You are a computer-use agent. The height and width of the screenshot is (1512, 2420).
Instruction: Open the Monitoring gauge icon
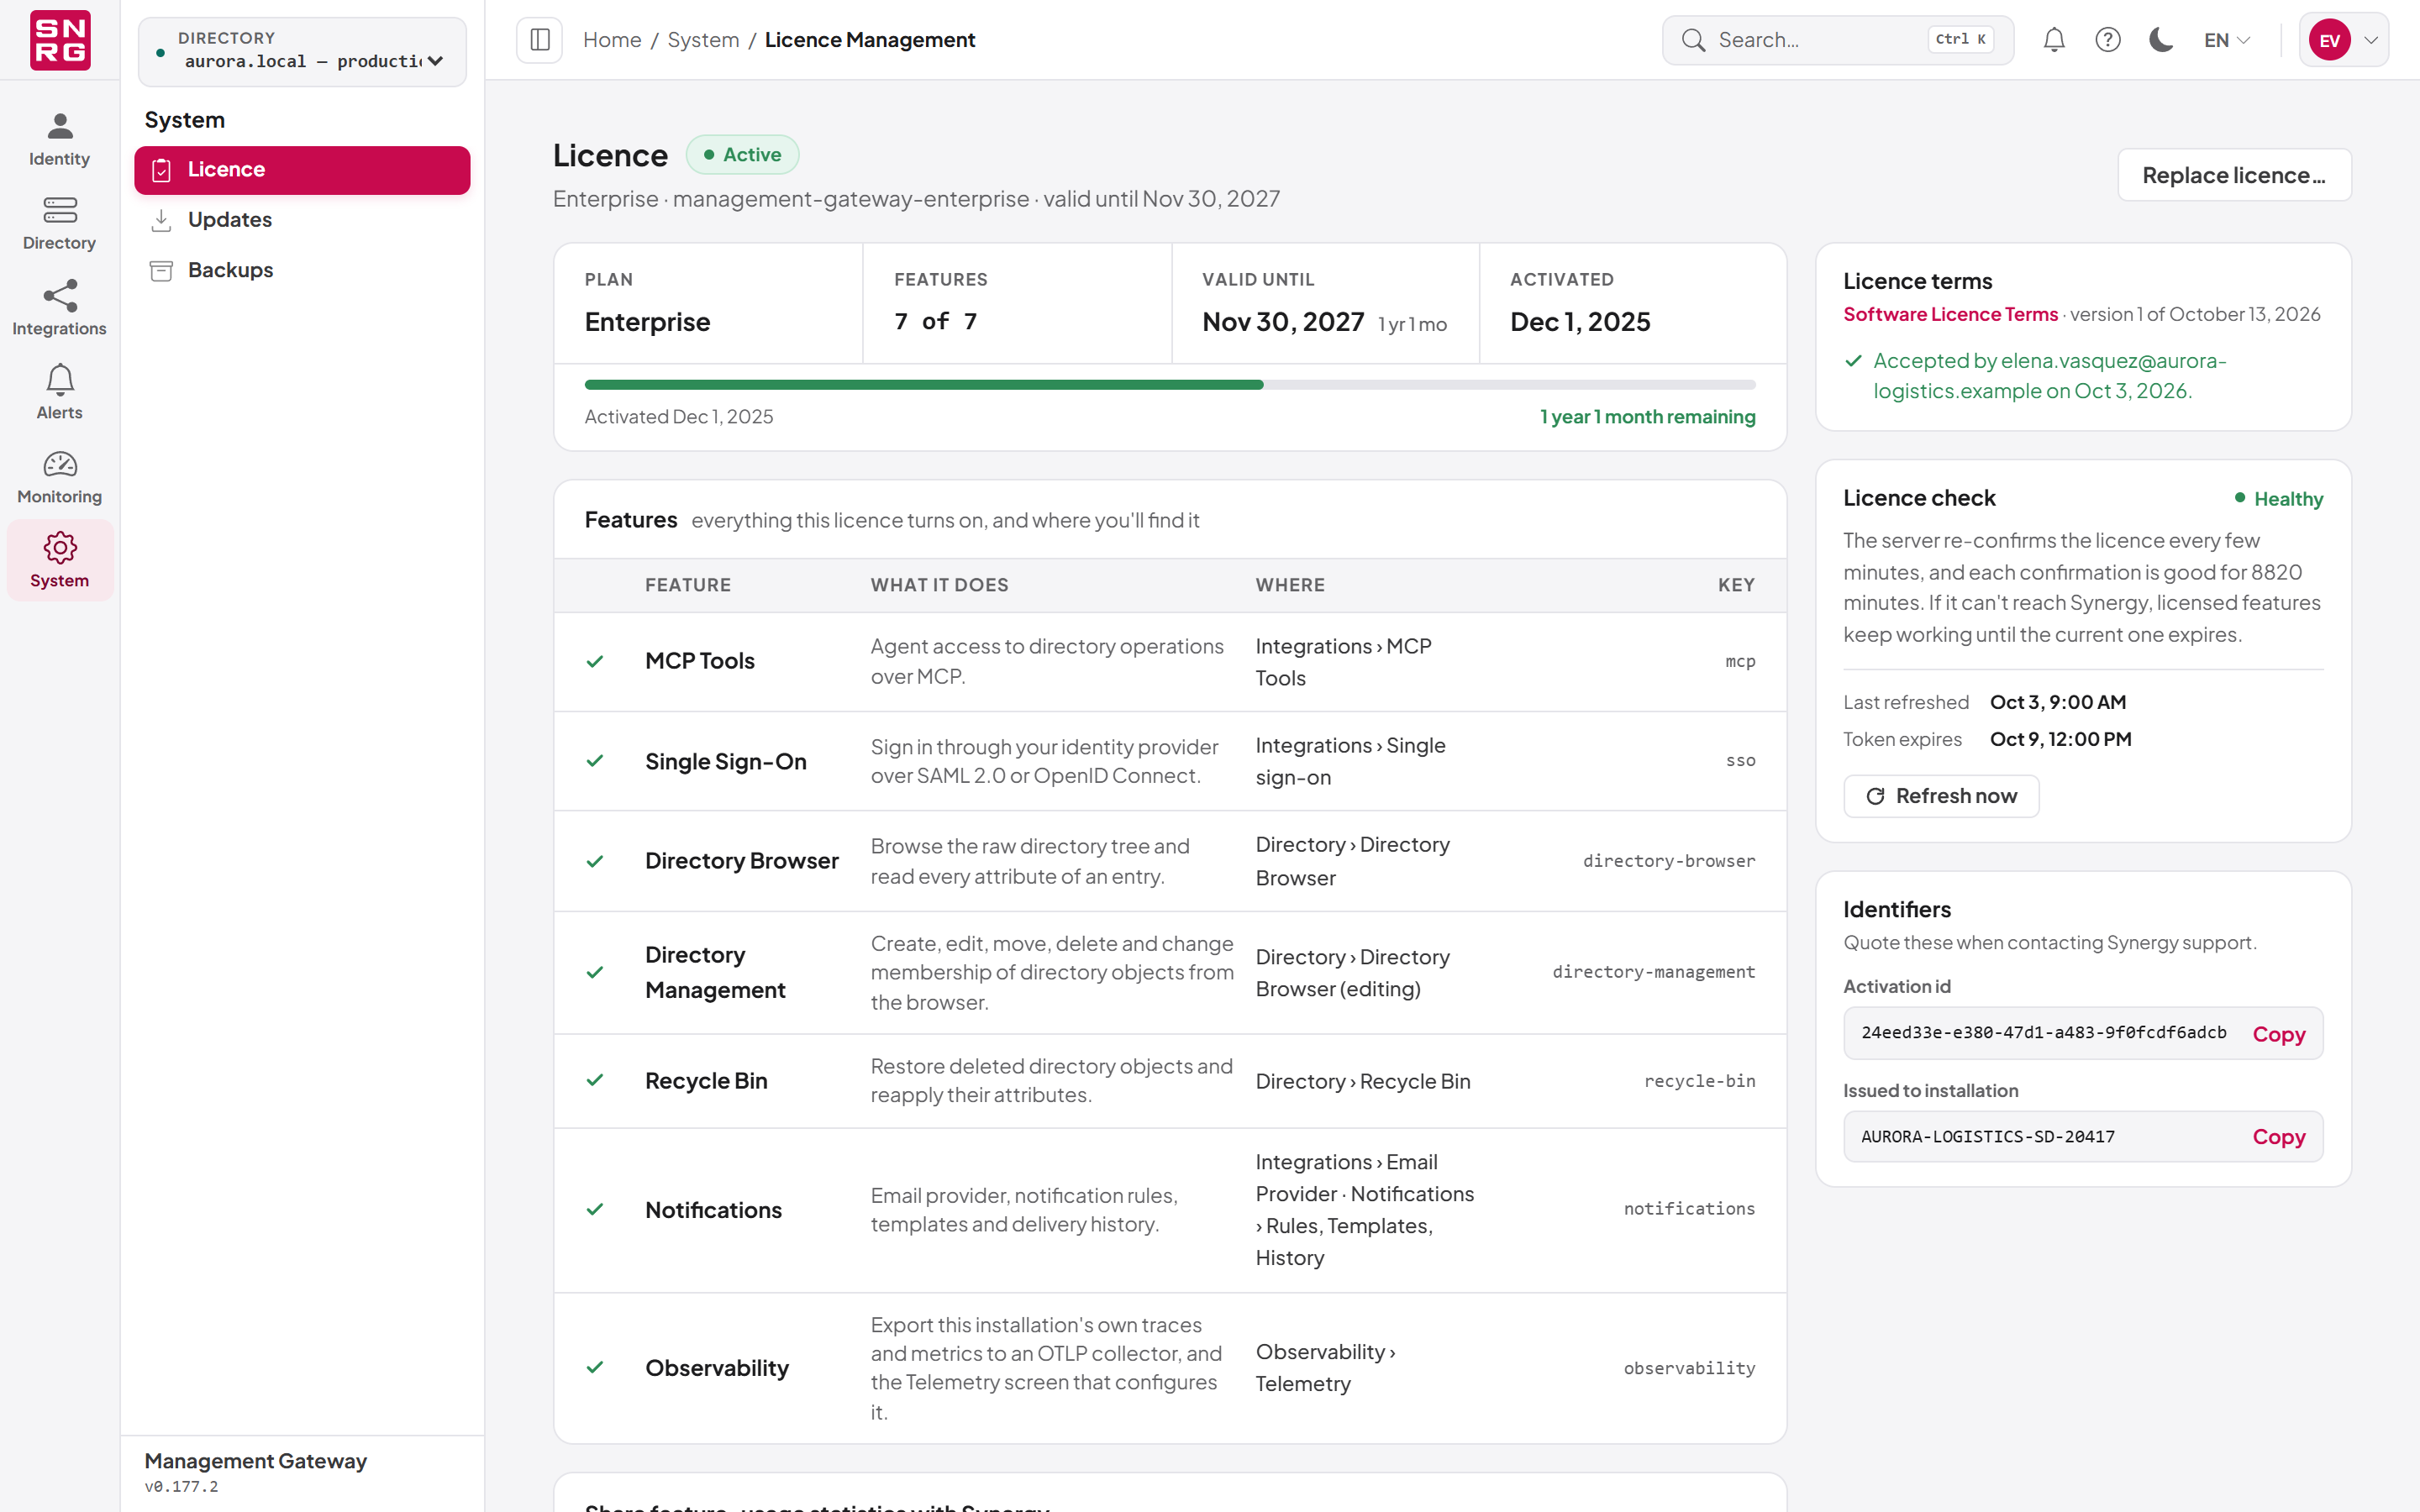pos(60,464)
